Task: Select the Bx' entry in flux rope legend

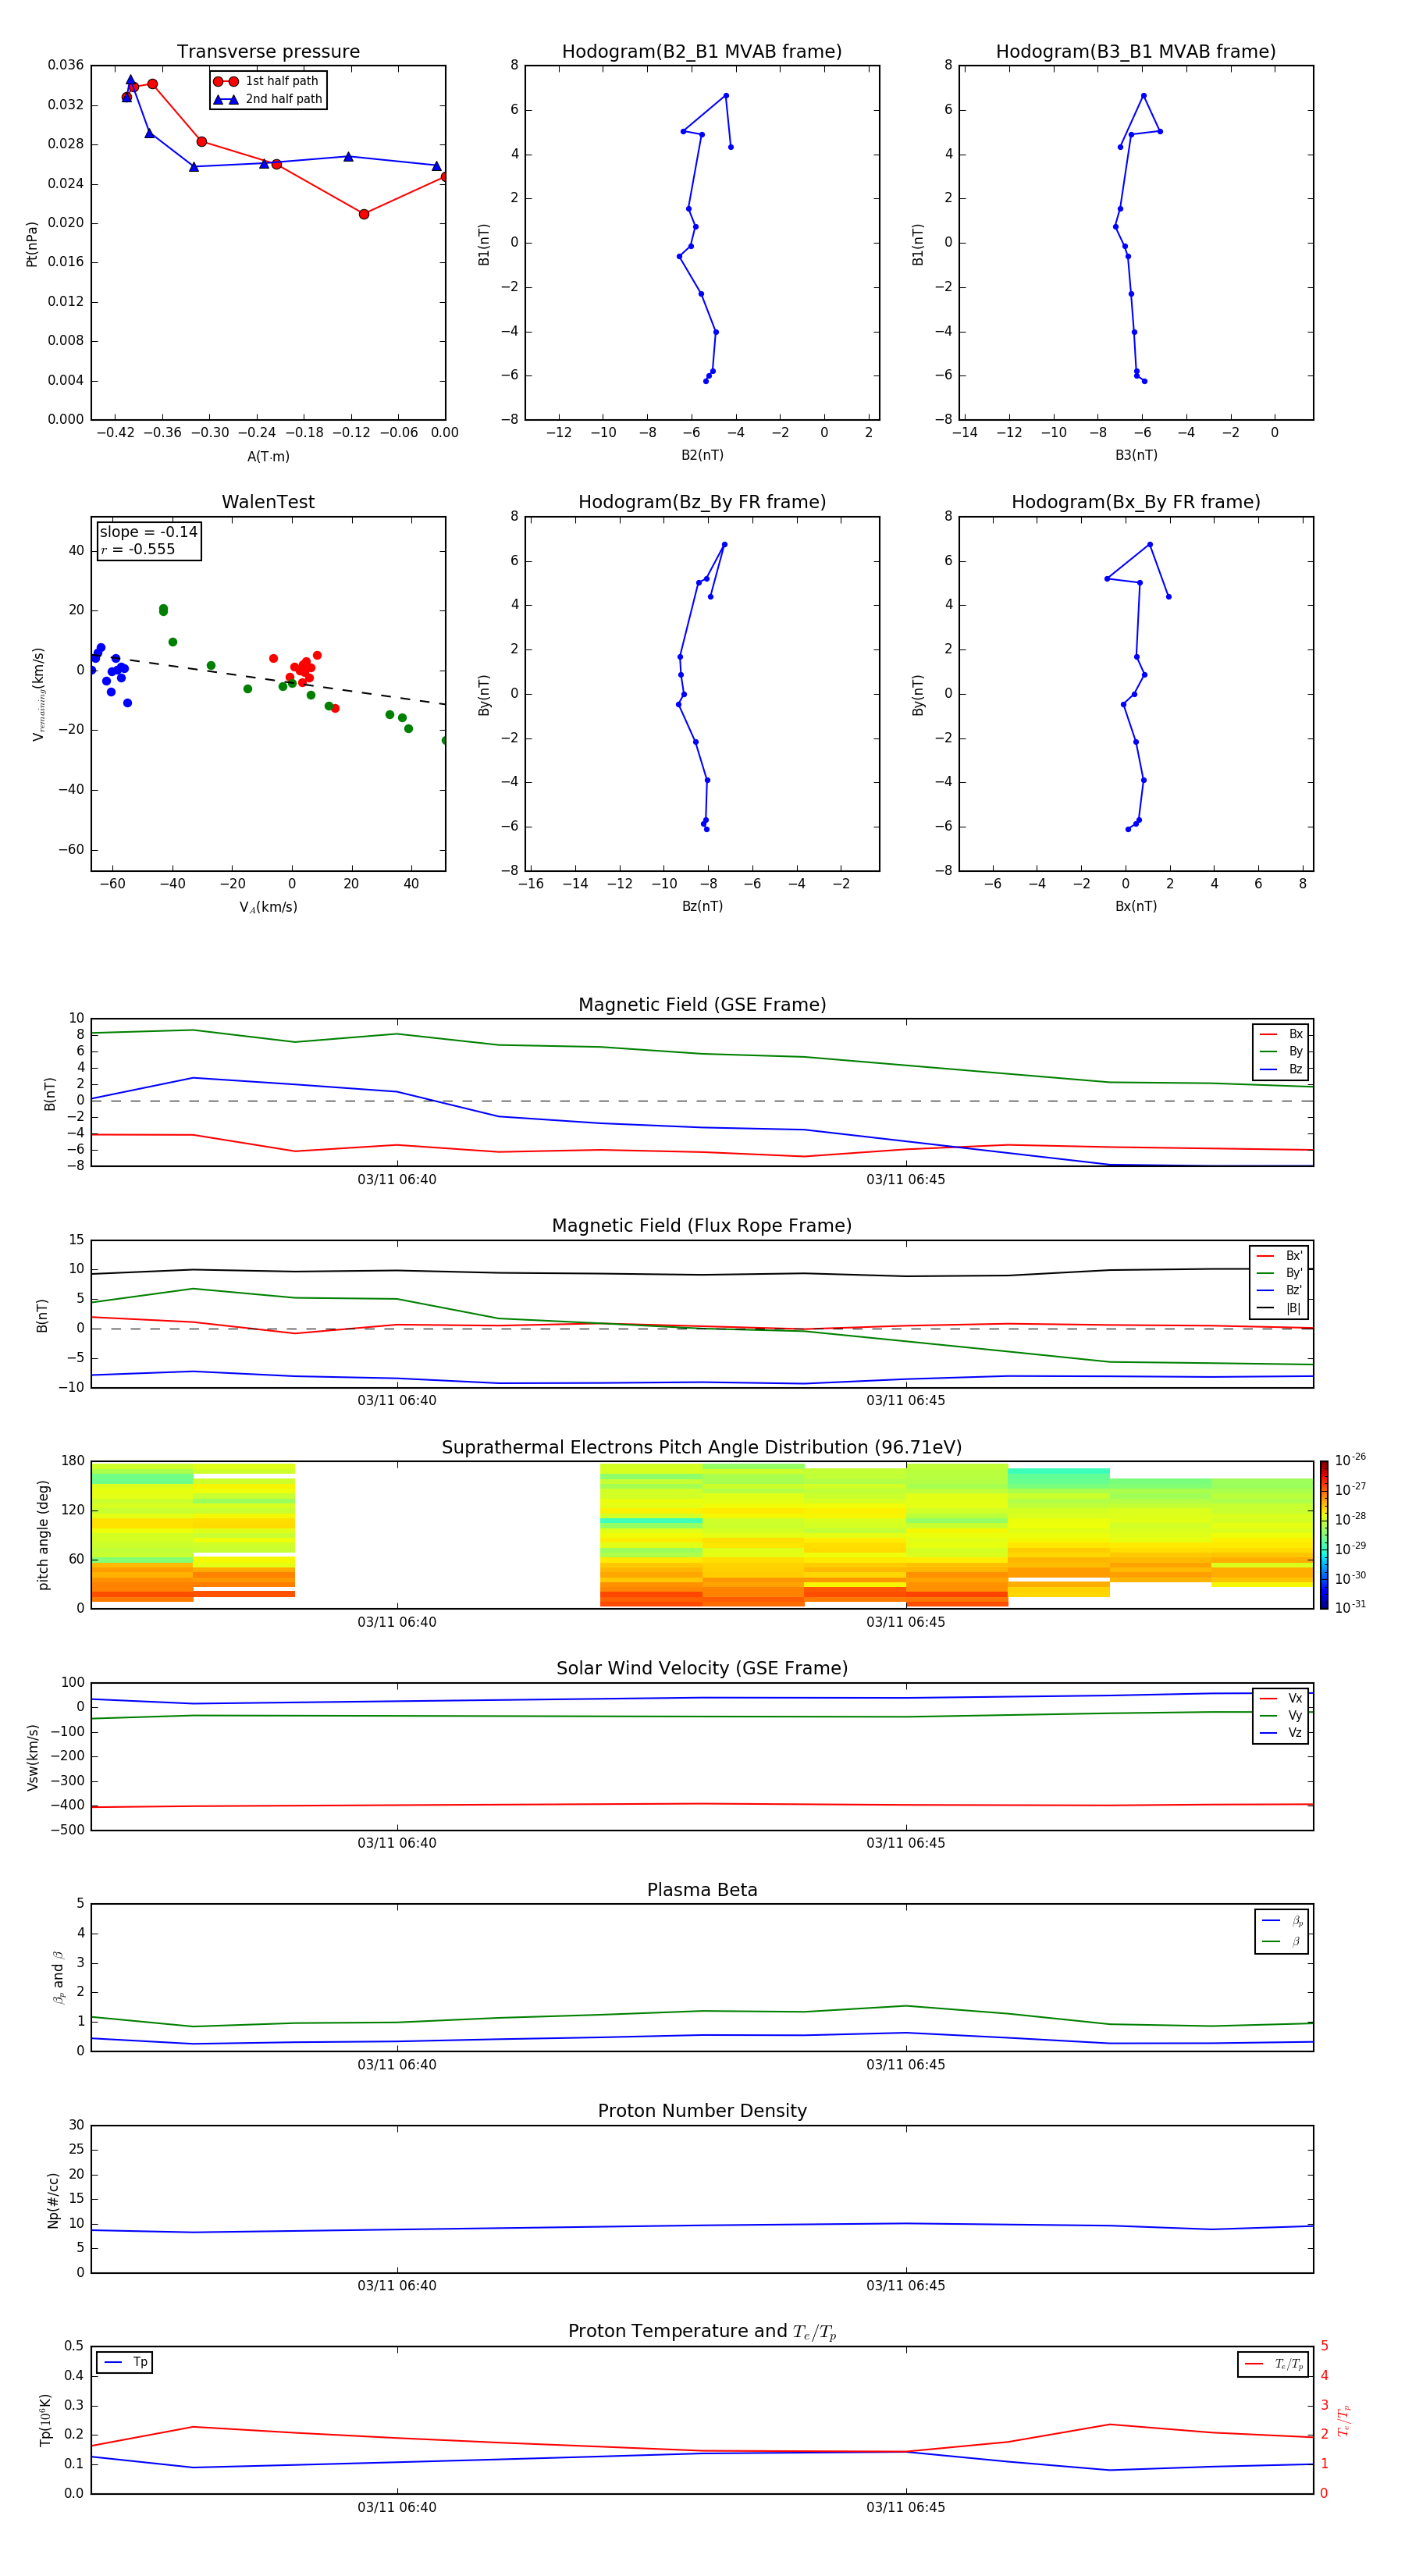Action: coord(1279,1256)
